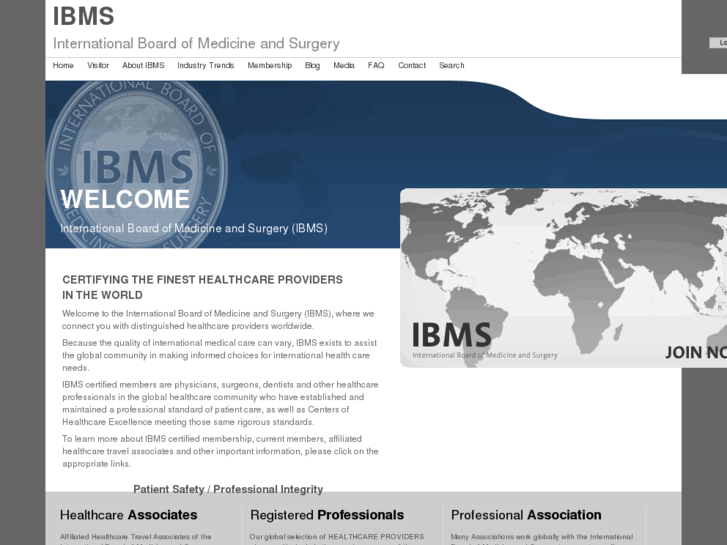
Task: Click the partially visible login button at top right
Action: [x=718, y=43]
